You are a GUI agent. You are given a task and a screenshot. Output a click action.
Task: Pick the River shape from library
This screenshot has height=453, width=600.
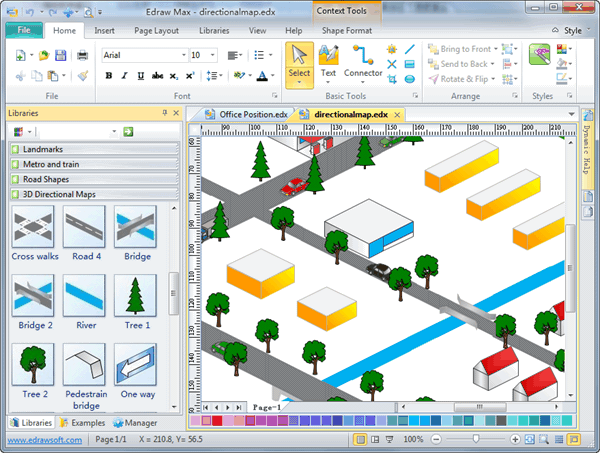pos(84,303)
